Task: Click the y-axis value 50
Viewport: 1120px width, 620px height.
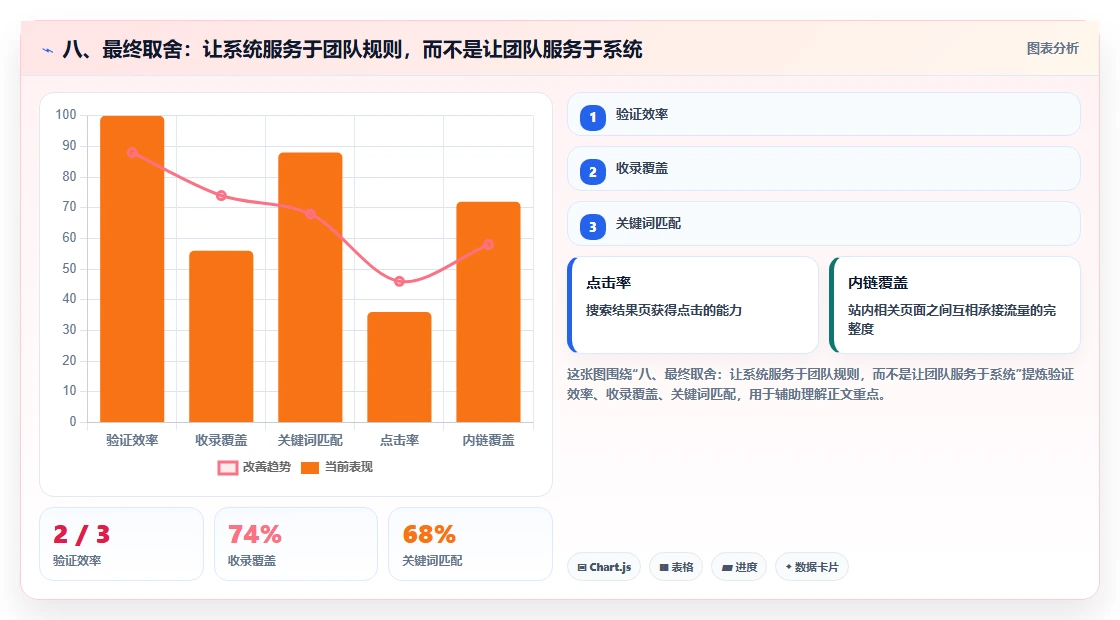Action: 69,269
